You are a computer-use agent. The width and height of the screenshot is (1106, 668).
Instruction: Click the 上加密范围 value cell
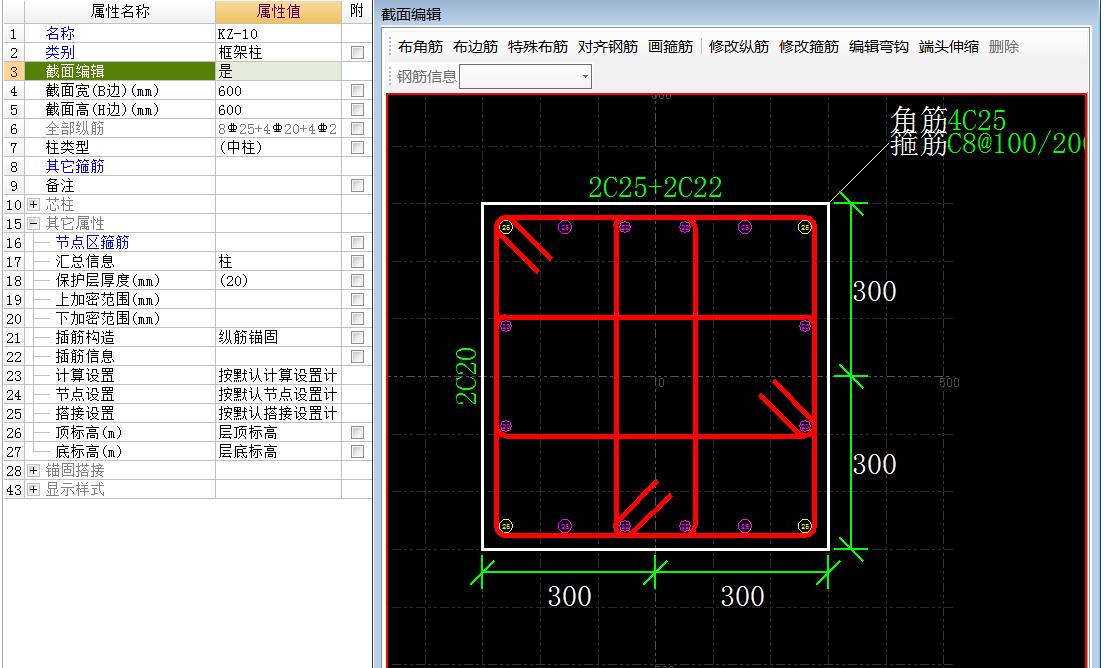(x=279, y=300)
